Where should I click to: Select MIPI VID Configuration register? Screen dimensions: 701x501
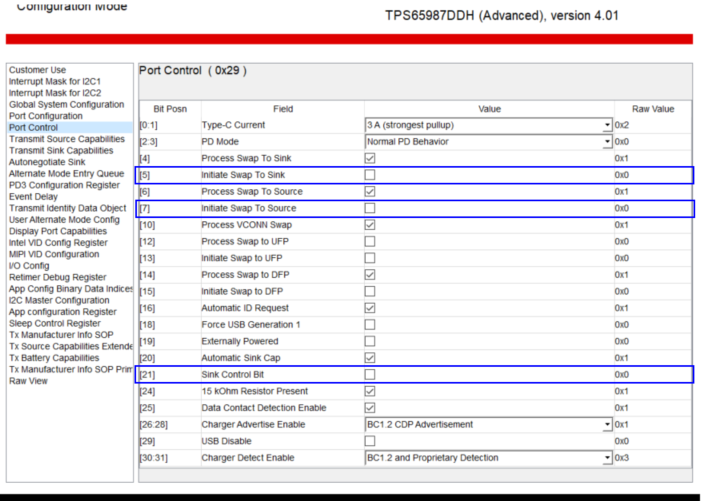[x=54, y=254]
